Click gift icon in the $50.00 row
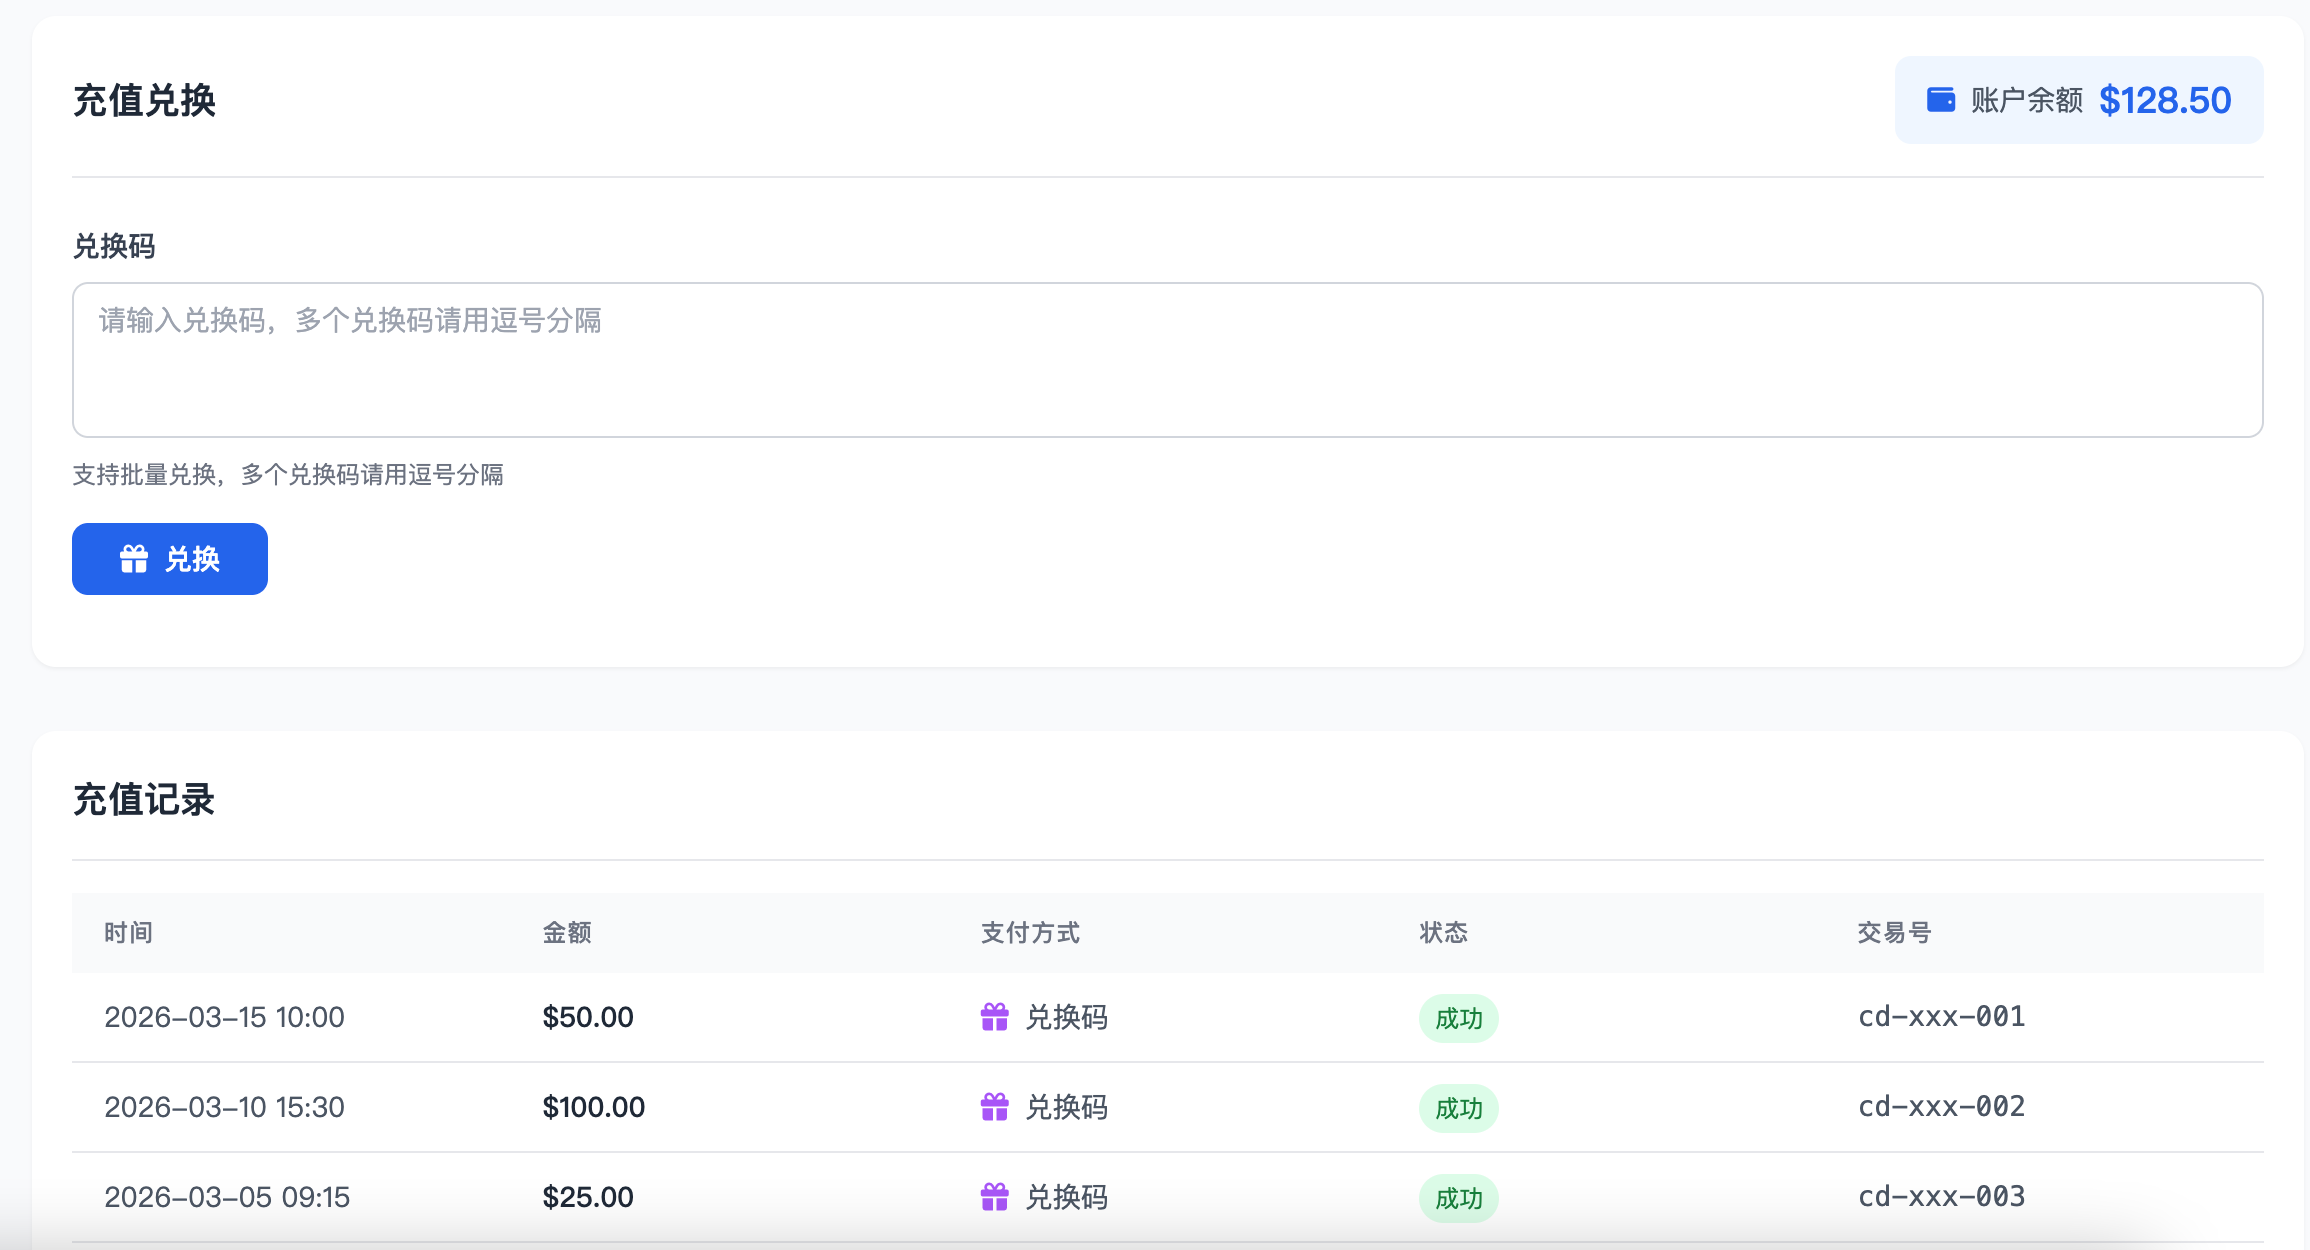Image resolution: width=2310 pixels, height=1250 pixels. click(995, 1017)
